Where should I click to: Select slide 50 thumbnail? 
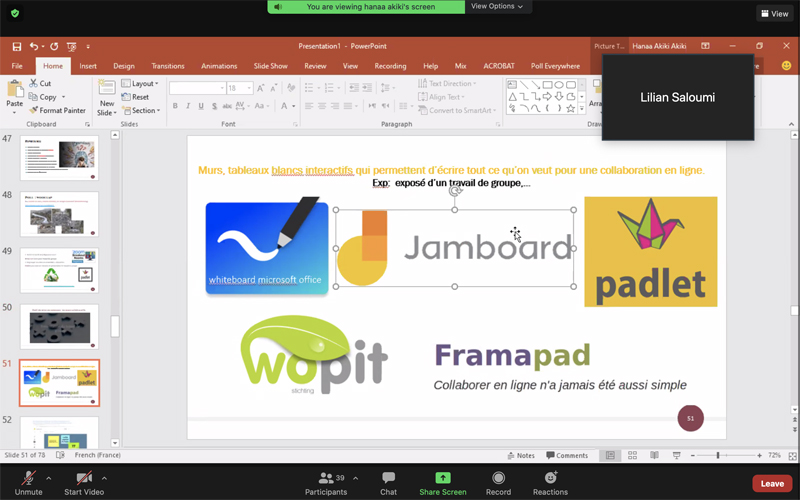[x=59, y=327]
